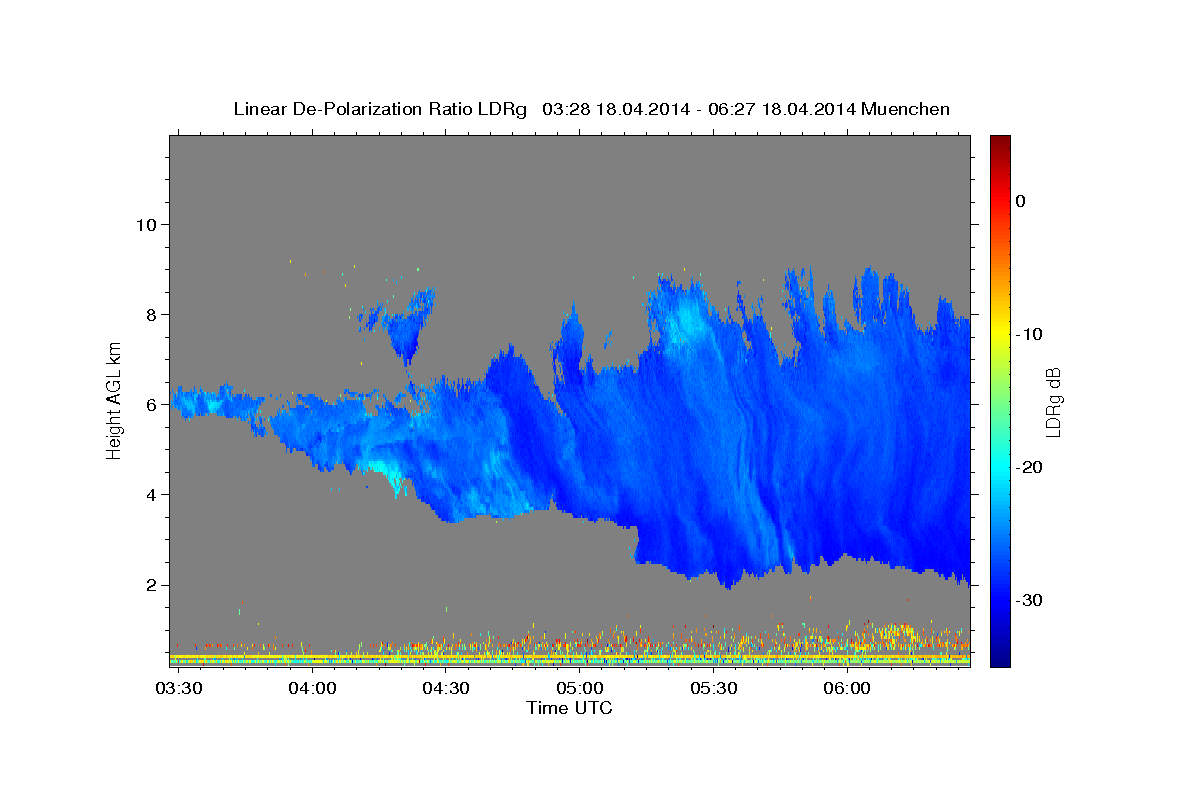Click the '04:30' time tick label
Viewport: 1200px width, 800px height.
click(x=447, y=688)
